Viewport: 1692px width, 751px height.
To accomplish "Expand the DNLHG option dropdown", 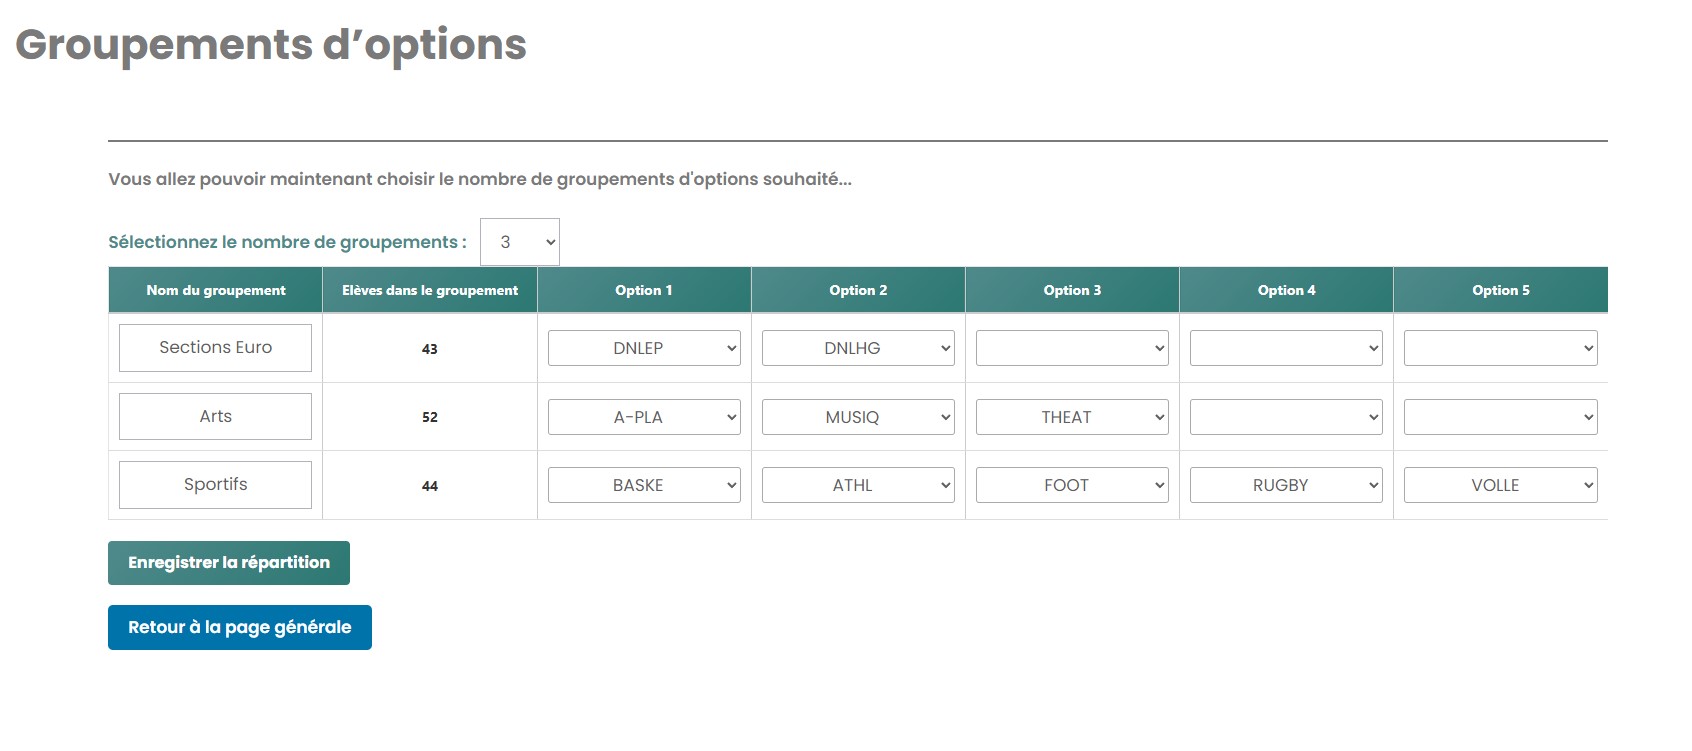I will 857,348.
